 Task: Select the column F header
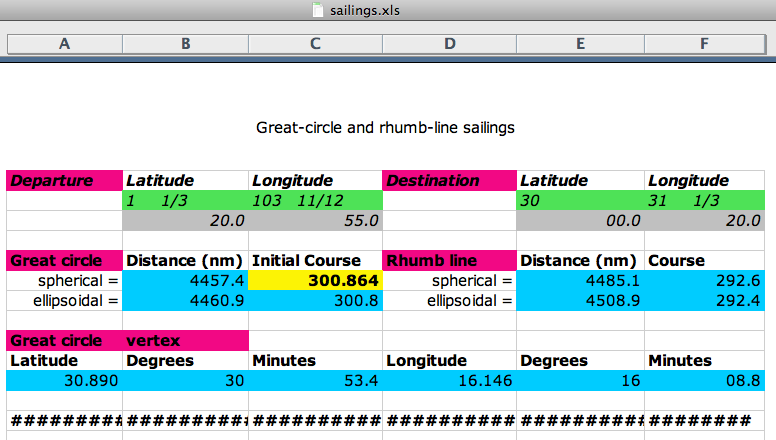[x=704, y=44]
